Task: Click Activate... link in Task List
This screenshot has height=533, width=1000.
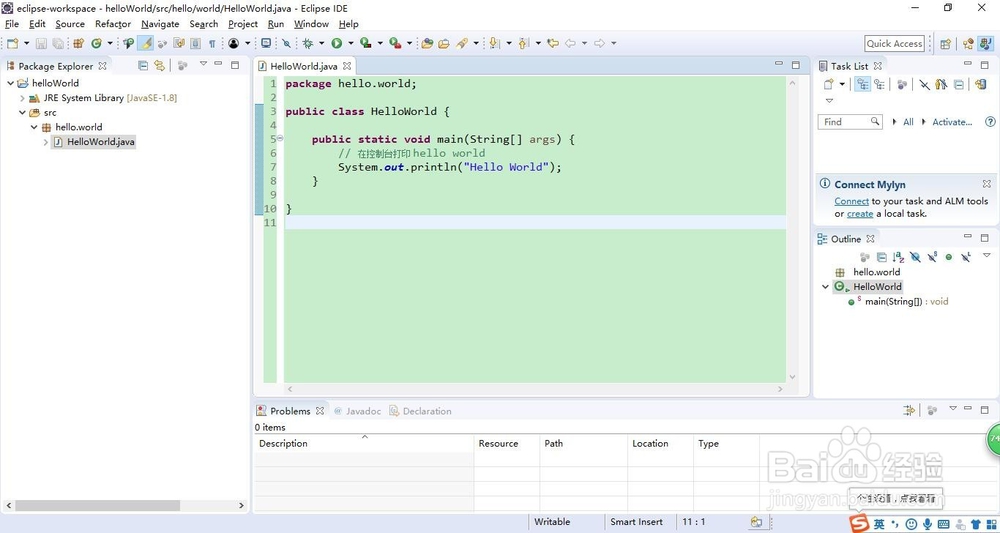Action: pyautogui.click(x=952, y=122)
